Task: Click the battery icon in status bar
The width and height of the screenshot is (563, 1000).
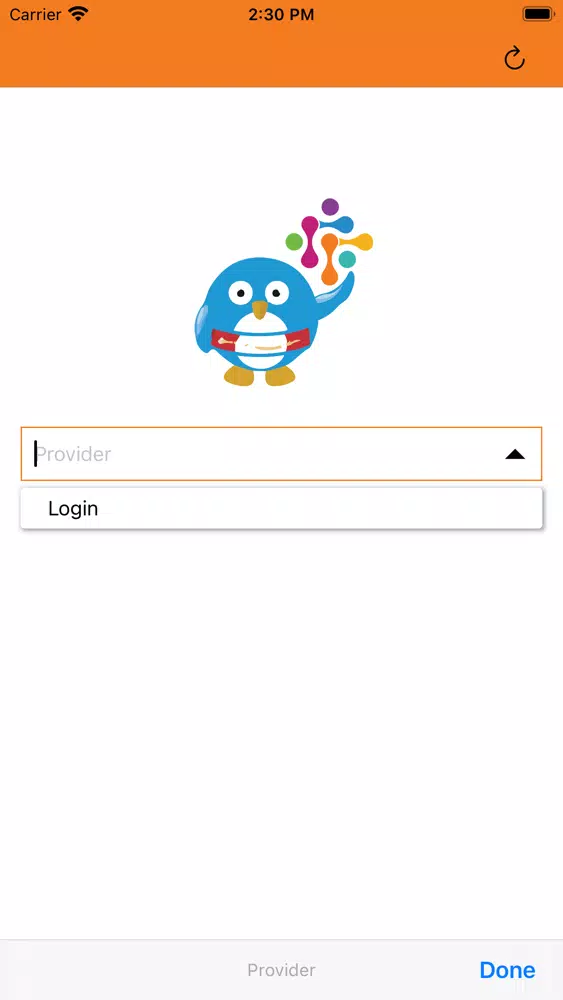Action: coord(538,14)
